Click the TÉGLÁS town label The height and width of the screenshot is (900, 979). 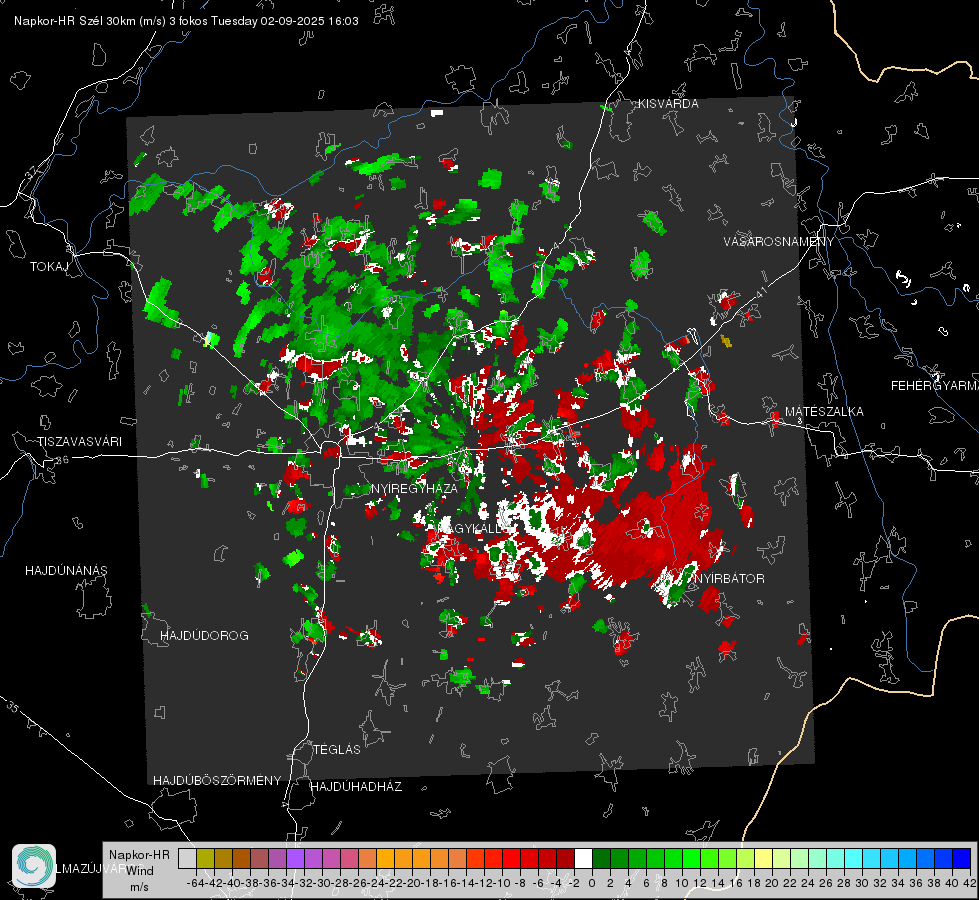coord(337,749)
